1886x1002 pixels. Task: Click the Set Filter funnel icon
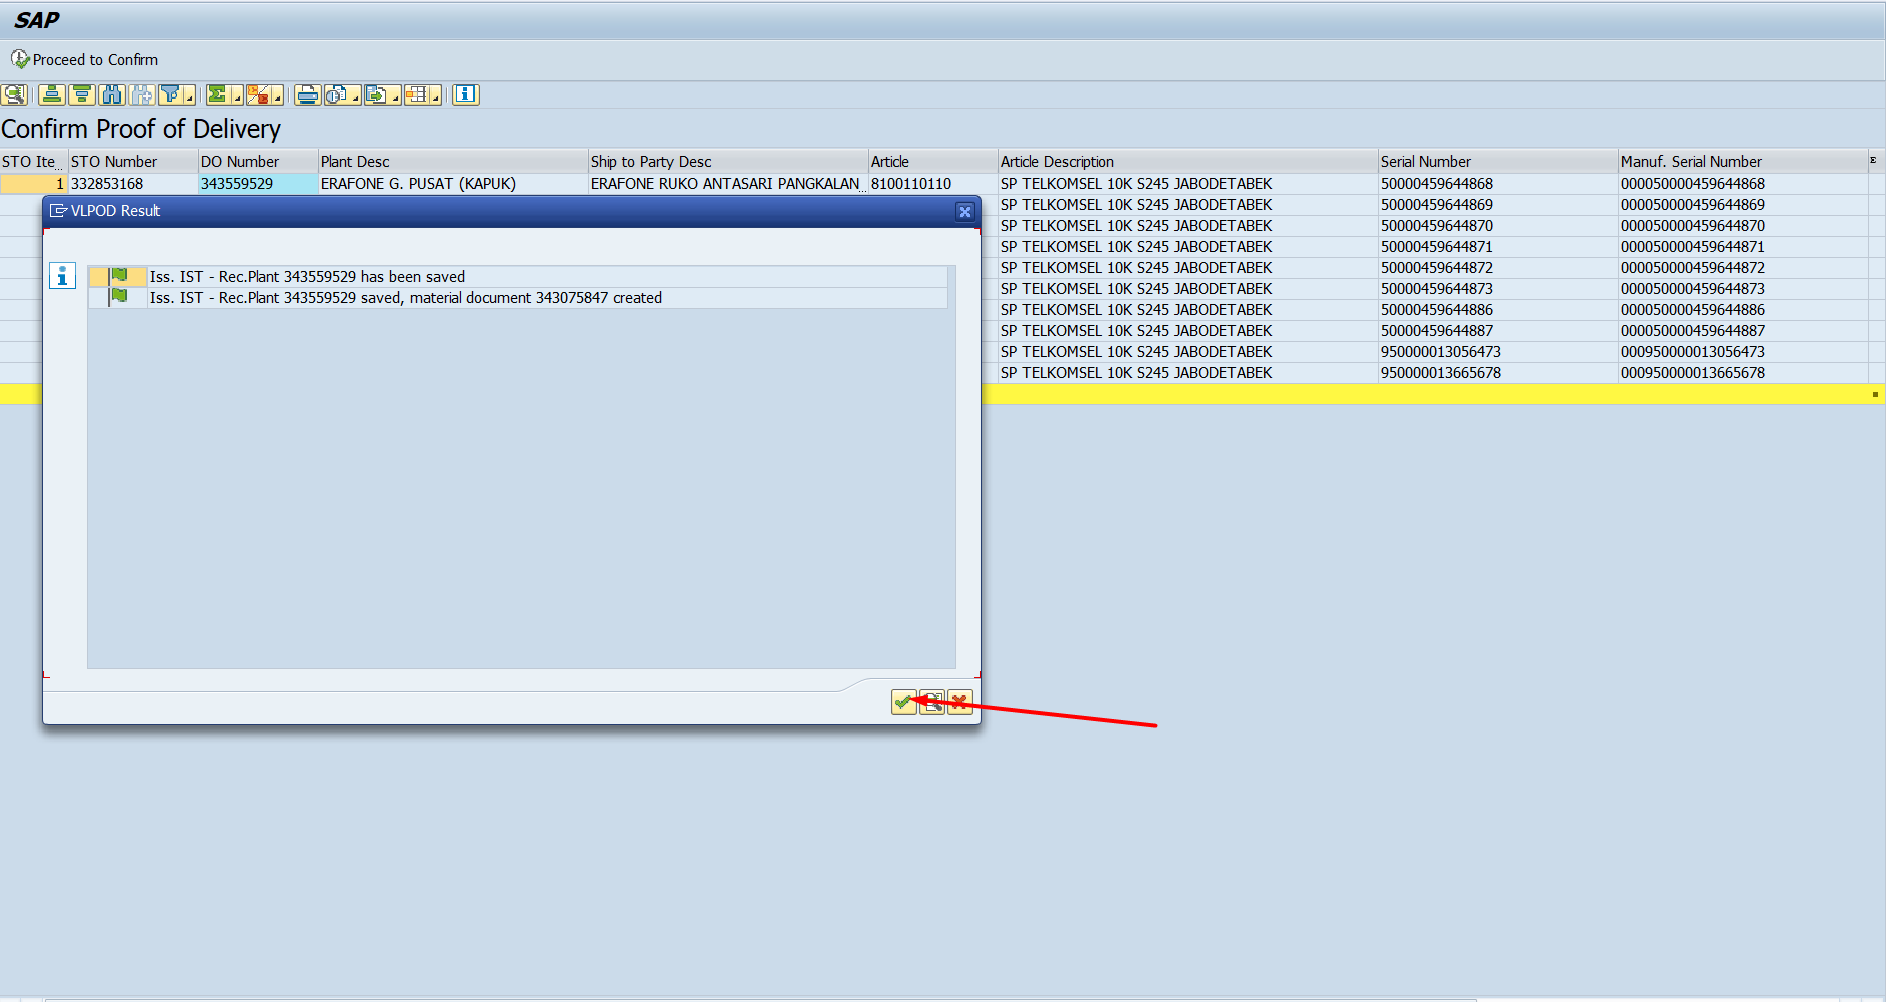coord(171,95)
